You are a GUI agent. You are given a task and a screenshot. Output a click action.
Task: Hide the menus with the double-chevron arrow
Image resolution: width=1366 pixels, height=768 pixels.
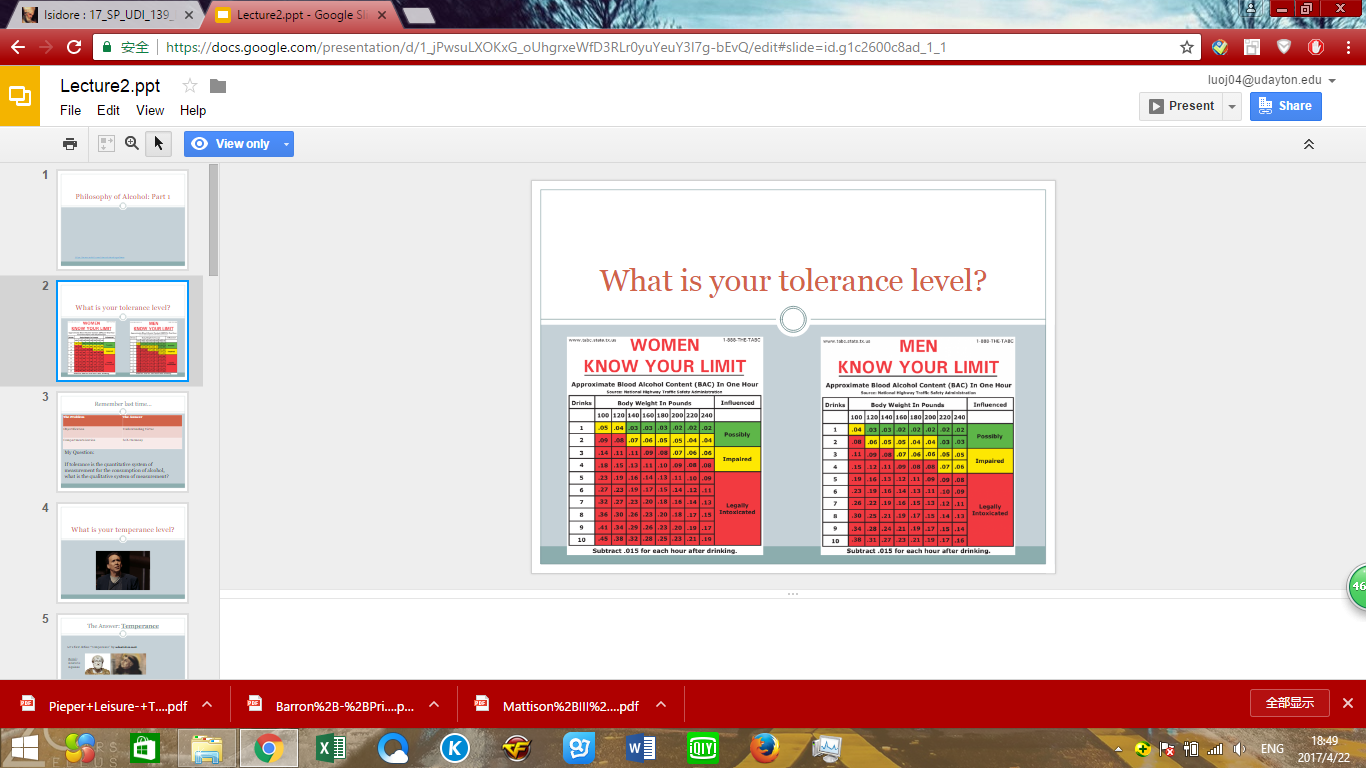click(1308, 144)
